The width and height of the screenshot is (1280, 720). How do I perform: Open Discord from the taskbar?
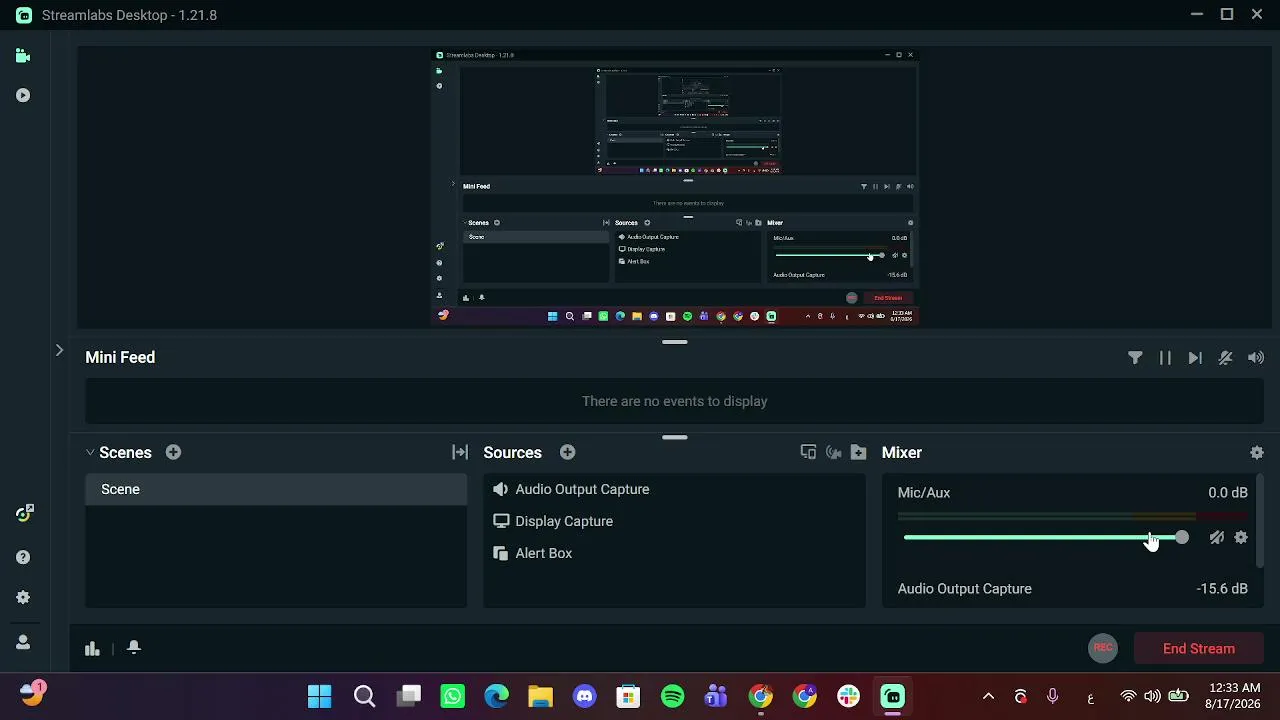[x=585, y=696]
